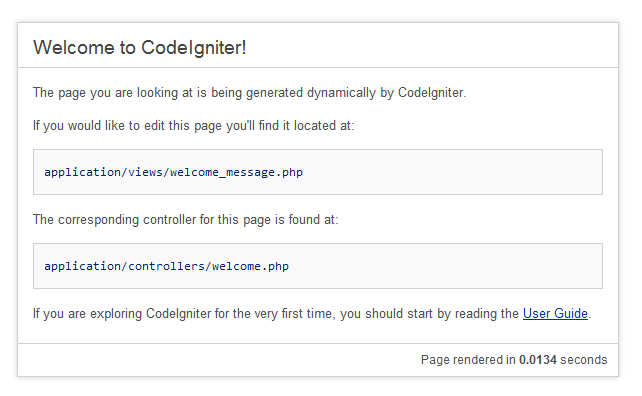Click 'If you are exploring CodeIgniter' sentence
Image resolution: width=642 pixels, height=396 pixels.
(312, 314)
